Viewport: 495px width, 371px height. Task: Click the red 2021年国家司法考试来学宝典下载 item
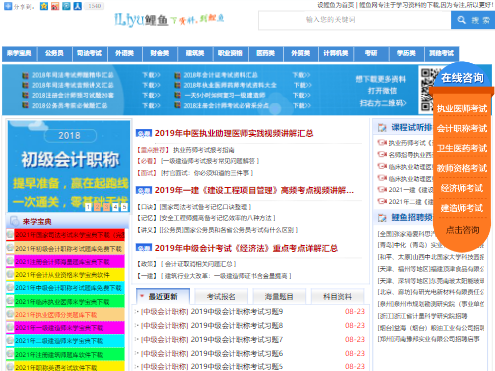[69, 235]
